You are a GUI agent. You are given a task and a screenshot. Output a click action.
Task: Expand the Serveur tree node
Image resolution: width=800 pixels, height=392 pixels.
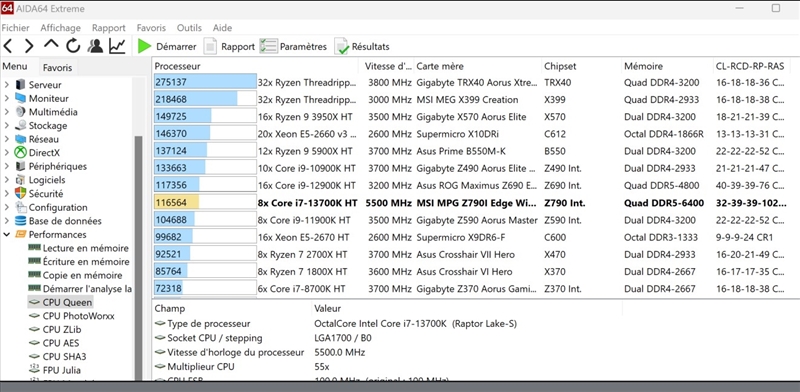[x=7, y=85]
